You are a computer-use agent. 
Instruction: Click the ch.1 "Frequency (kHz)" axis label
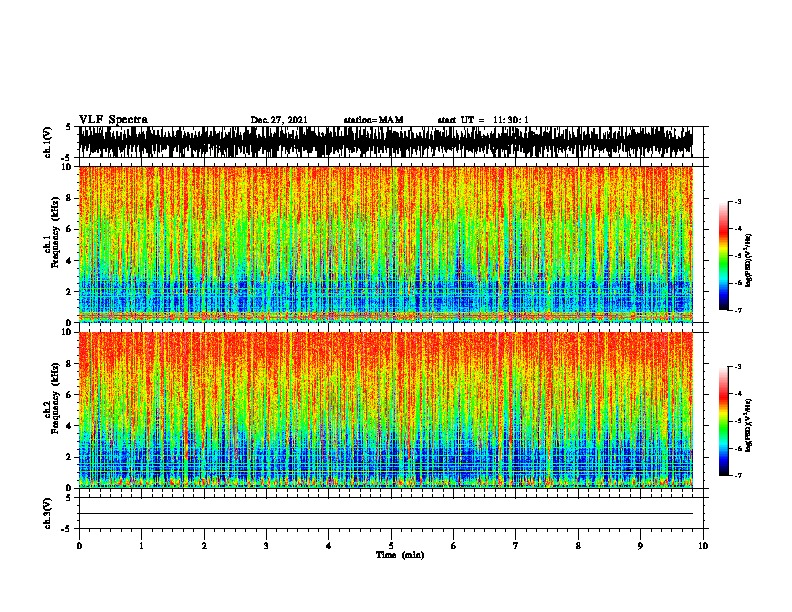pyautogui.click(x=55, y=233)
